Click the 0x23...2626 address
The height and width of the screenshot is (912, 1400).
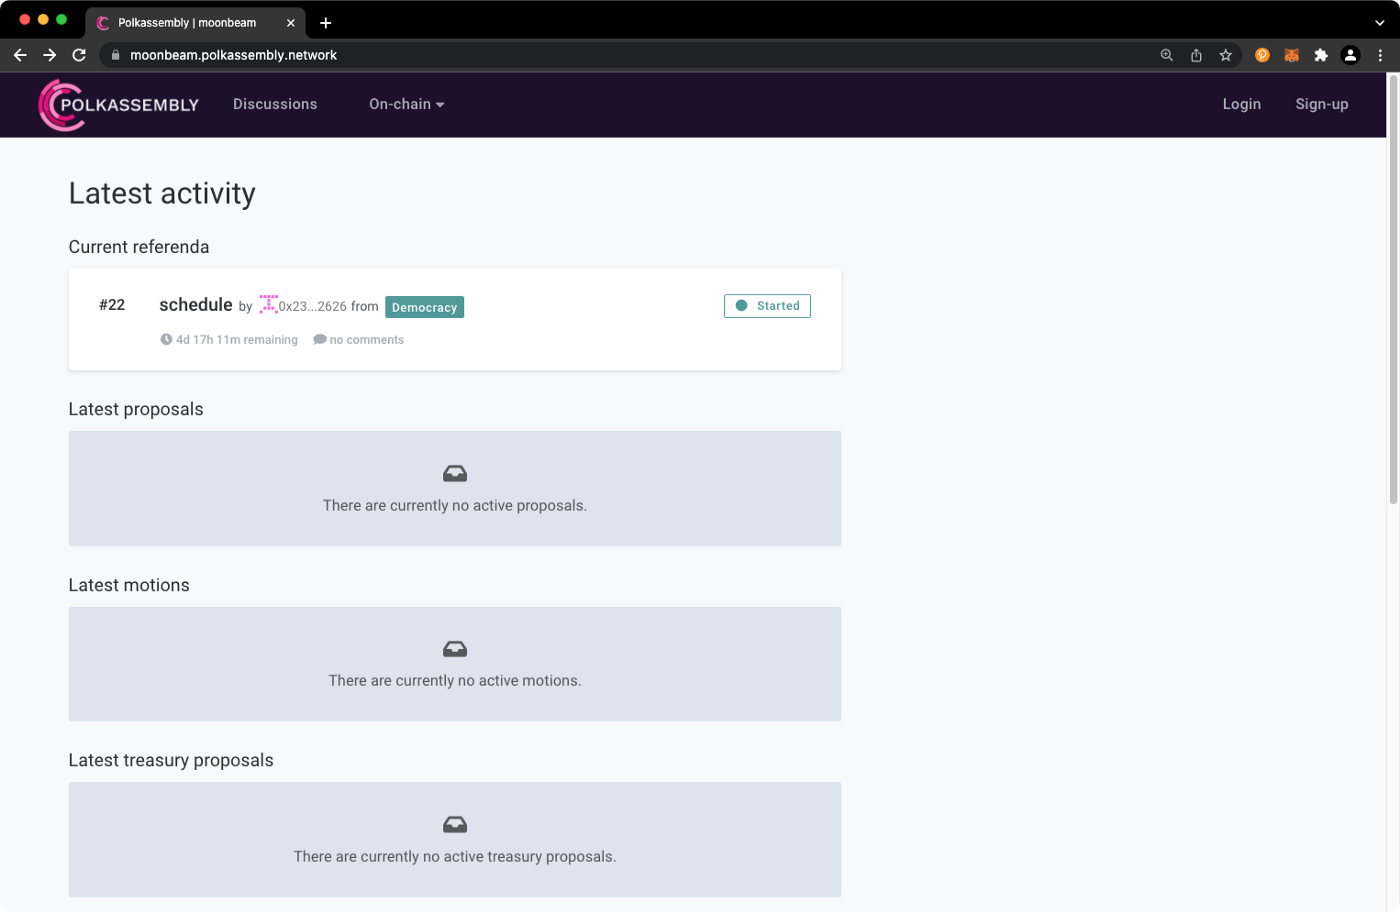(313, 306)
